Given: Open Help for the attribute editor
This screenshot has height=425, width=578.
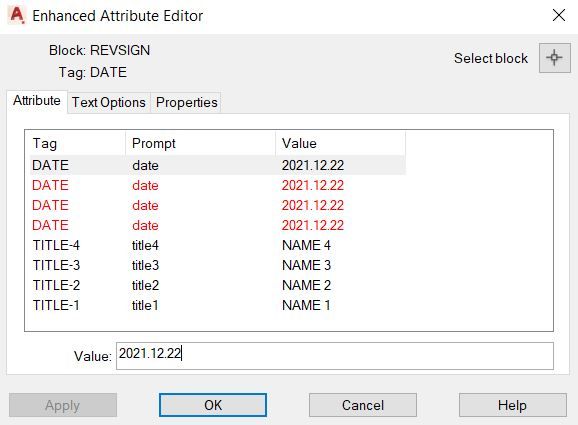Looking at the screenshot, I should [x=512, y=405].
